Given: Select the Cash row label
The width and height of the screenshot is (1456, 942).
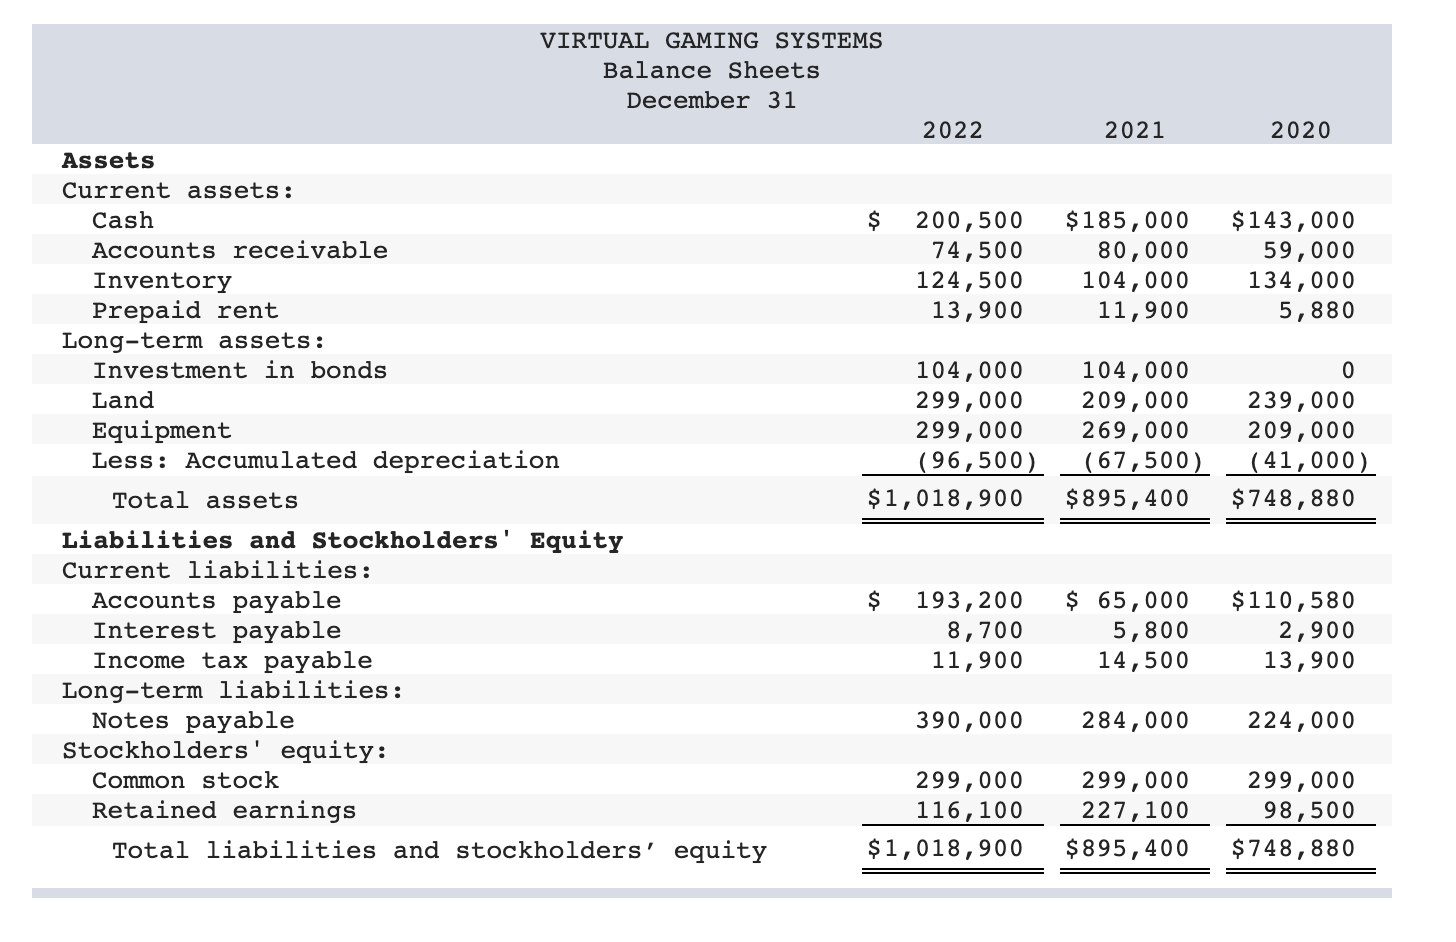Looking at the screenshot, I should point(123,221).
